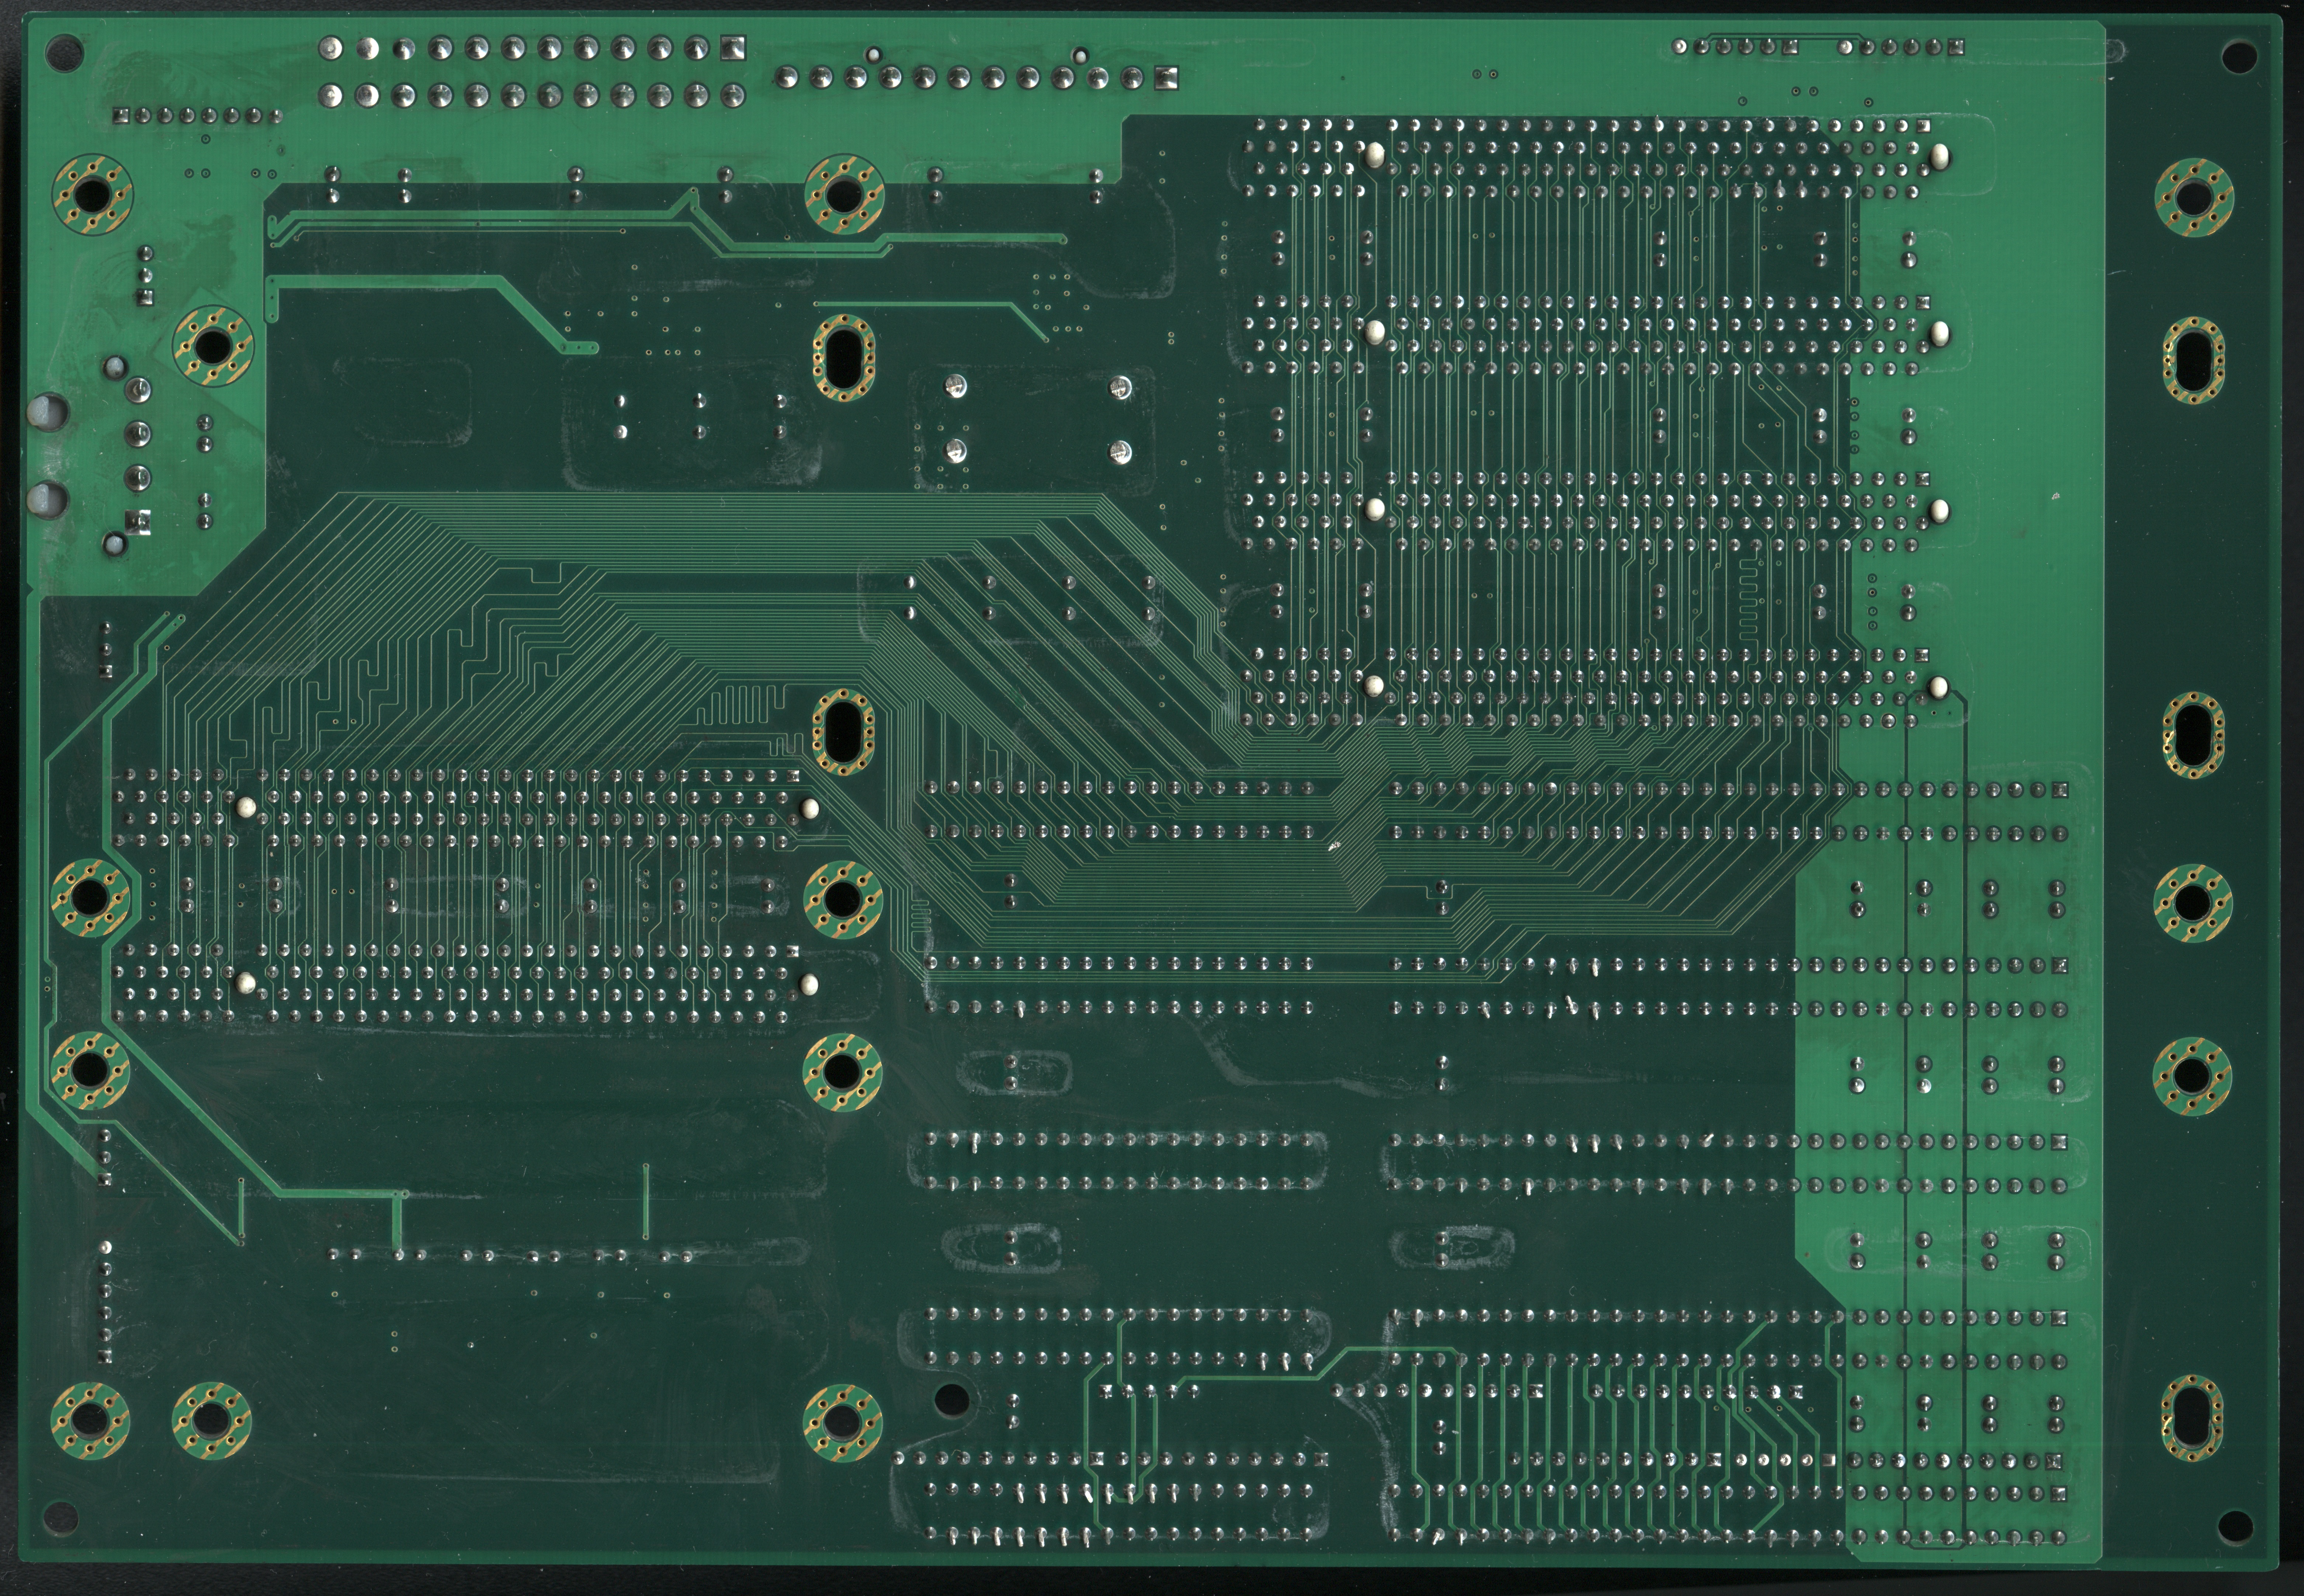The height and width of the screenshot is (1596, 2304).
Task: Click the top-left white dot of large socket
Action: click(x=1375, y=154)
